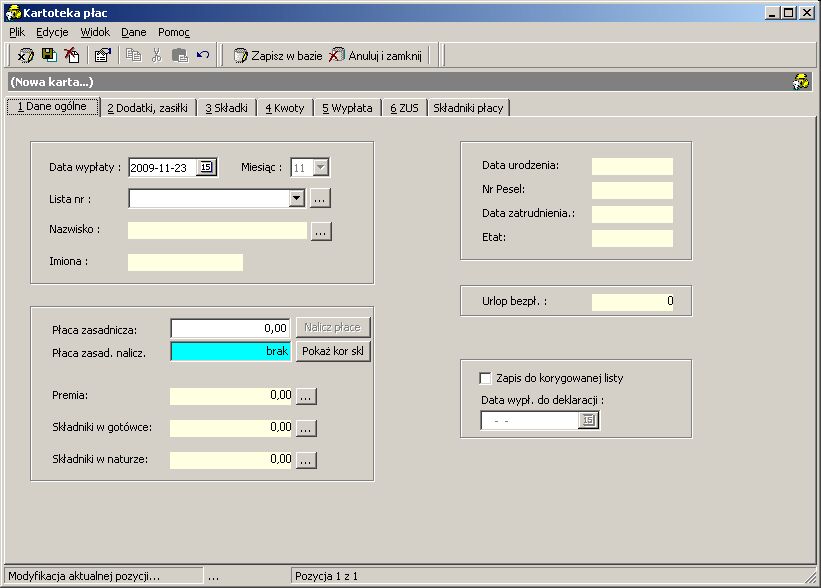Click the Płaca zasadnicza input field
This screenshot has height=588, width=821.
click(230, 328)
